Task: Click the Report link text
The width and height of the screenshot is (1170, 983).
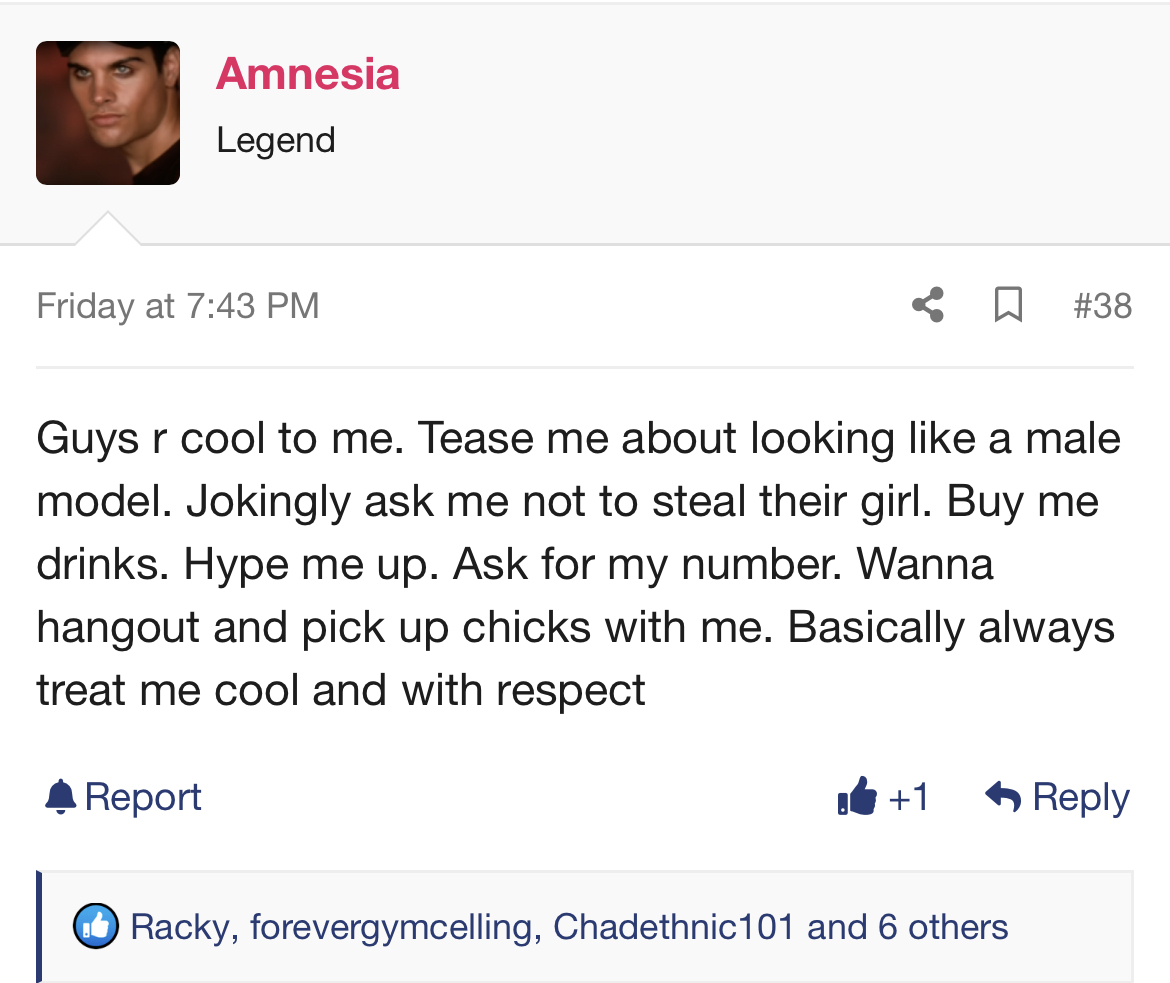Action: click(143, 797)
